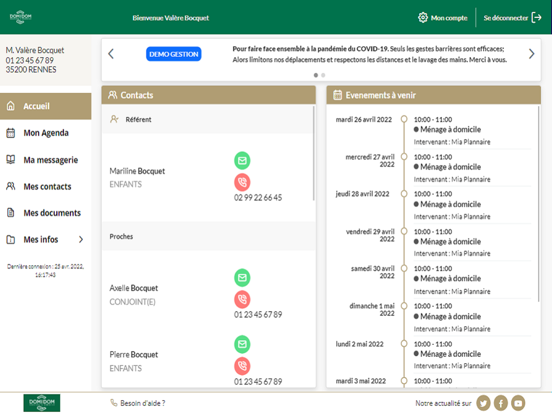Viewport: 552px width, 414px height.
Task: Call Mariline Bocquet using the red phone icon
Action: click(242, 182)
